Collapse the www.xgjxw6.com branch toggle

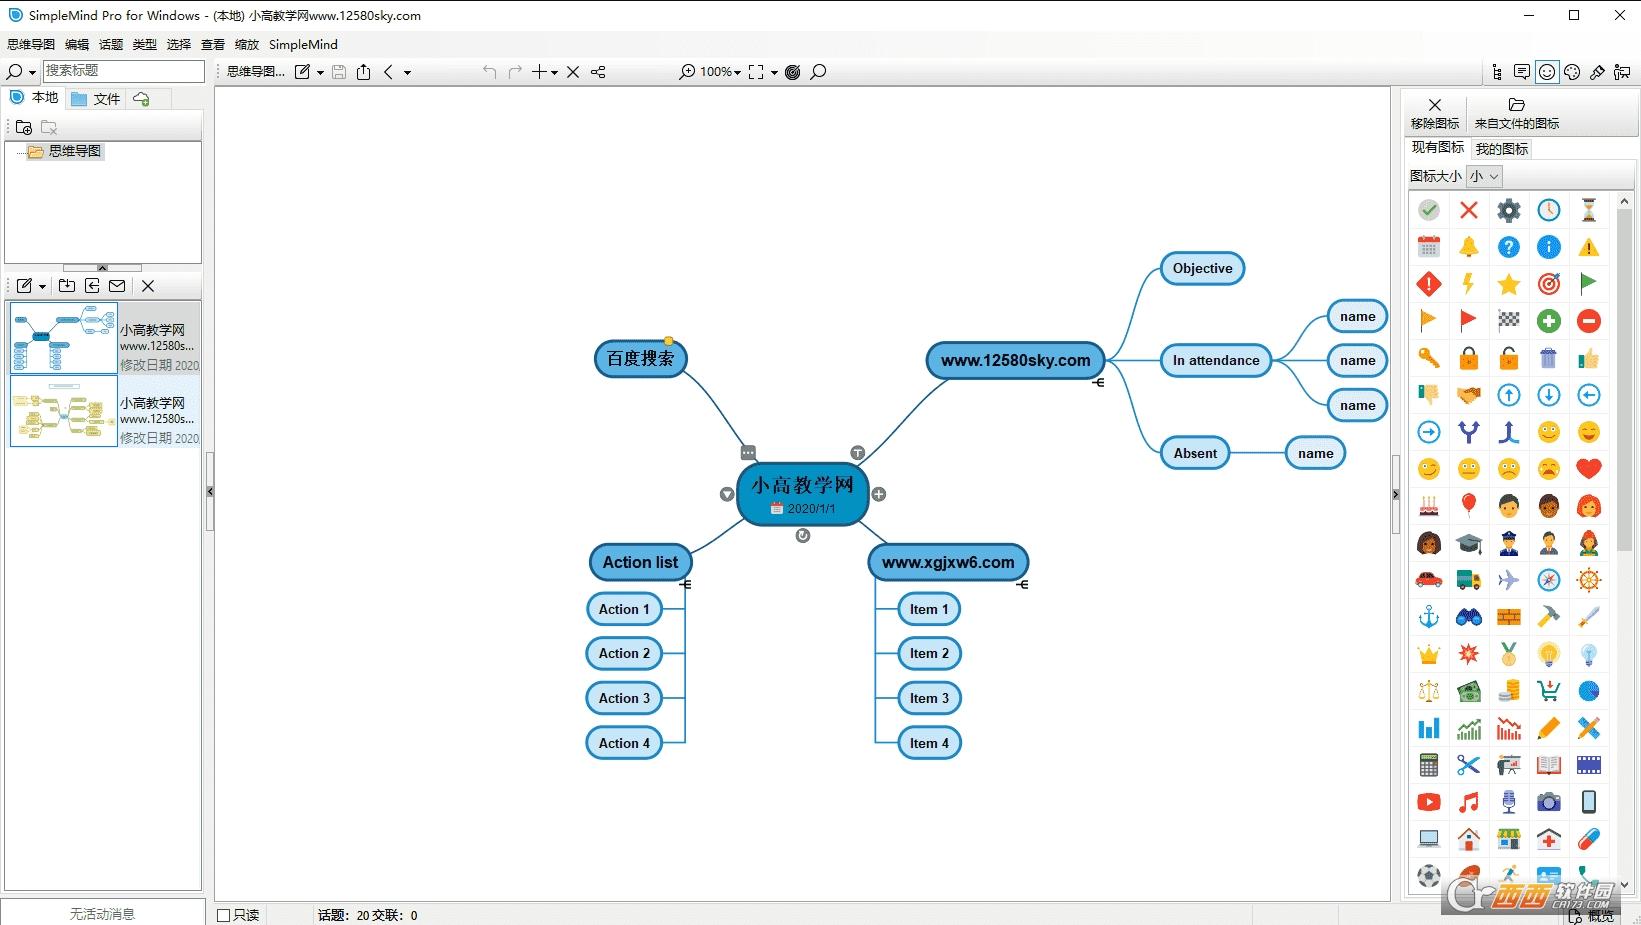(x=1022, y=584)
